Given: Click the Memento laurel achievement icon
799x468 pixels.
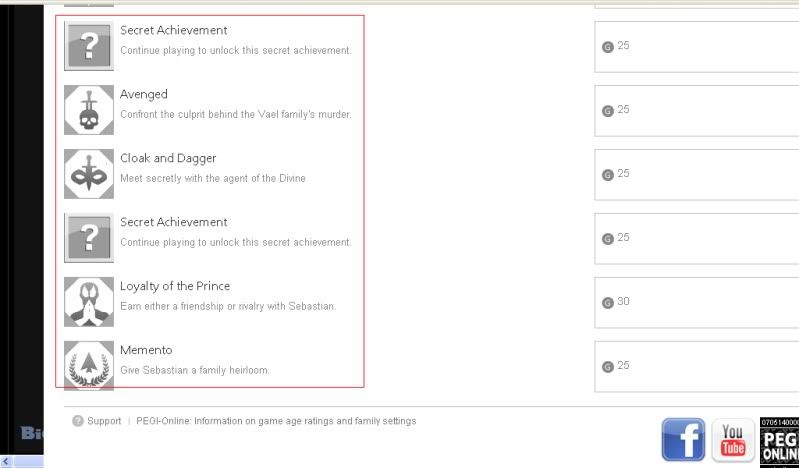Looking at the screenshot, I should [x=89, y=365].
